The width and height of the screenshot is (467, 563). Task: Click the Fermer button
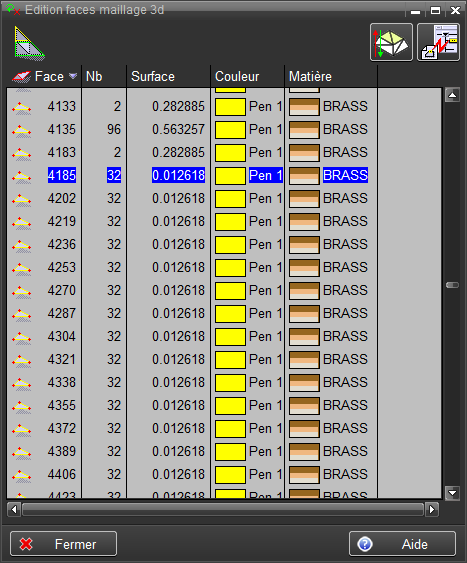(64, 544)
